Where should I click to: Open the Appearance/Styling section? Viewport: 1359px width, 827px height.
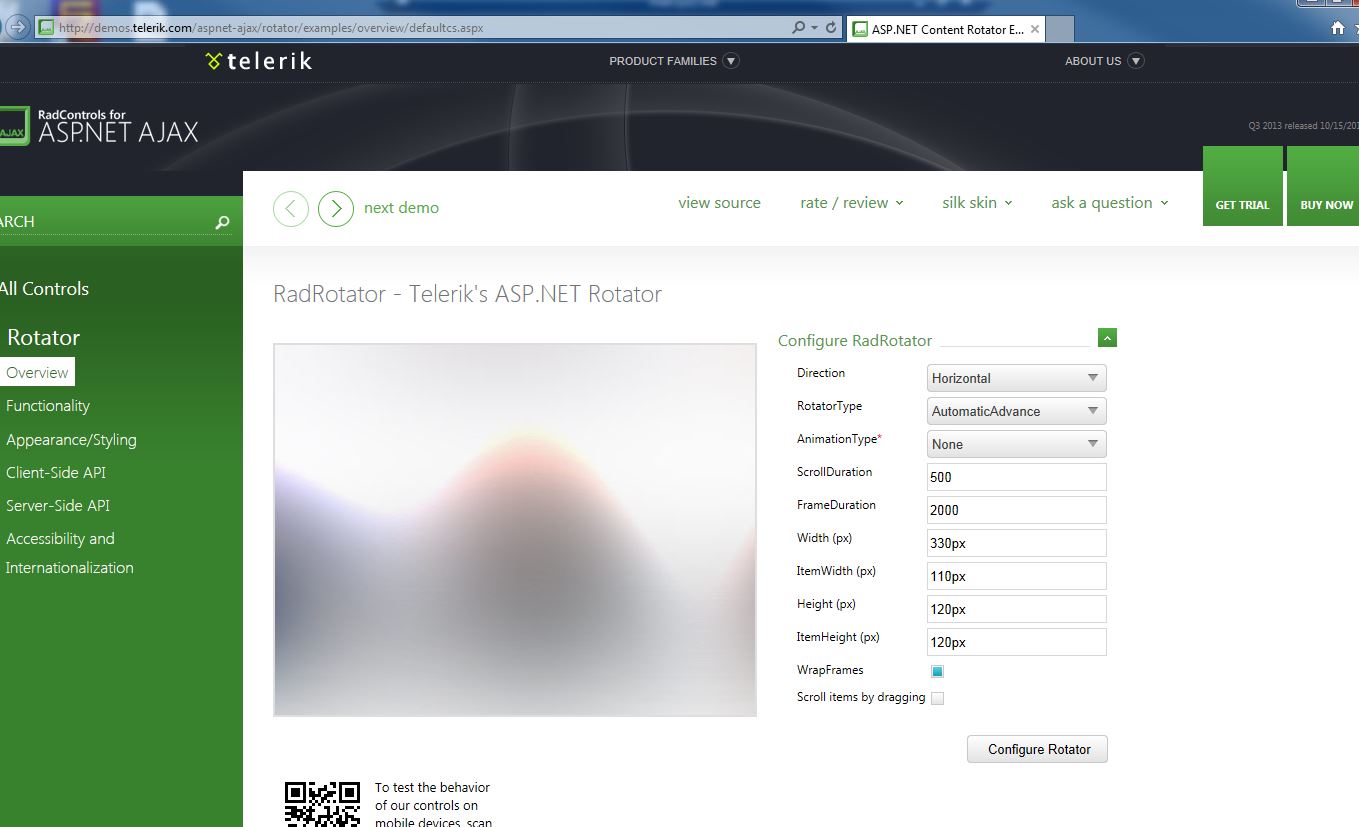[x=71, y=440]
